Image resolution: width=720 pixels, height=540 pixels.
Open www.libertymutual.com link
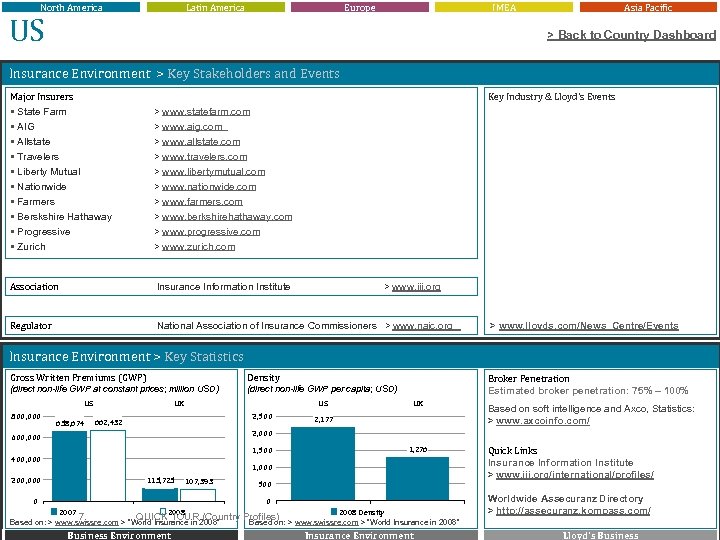[213, 172]
